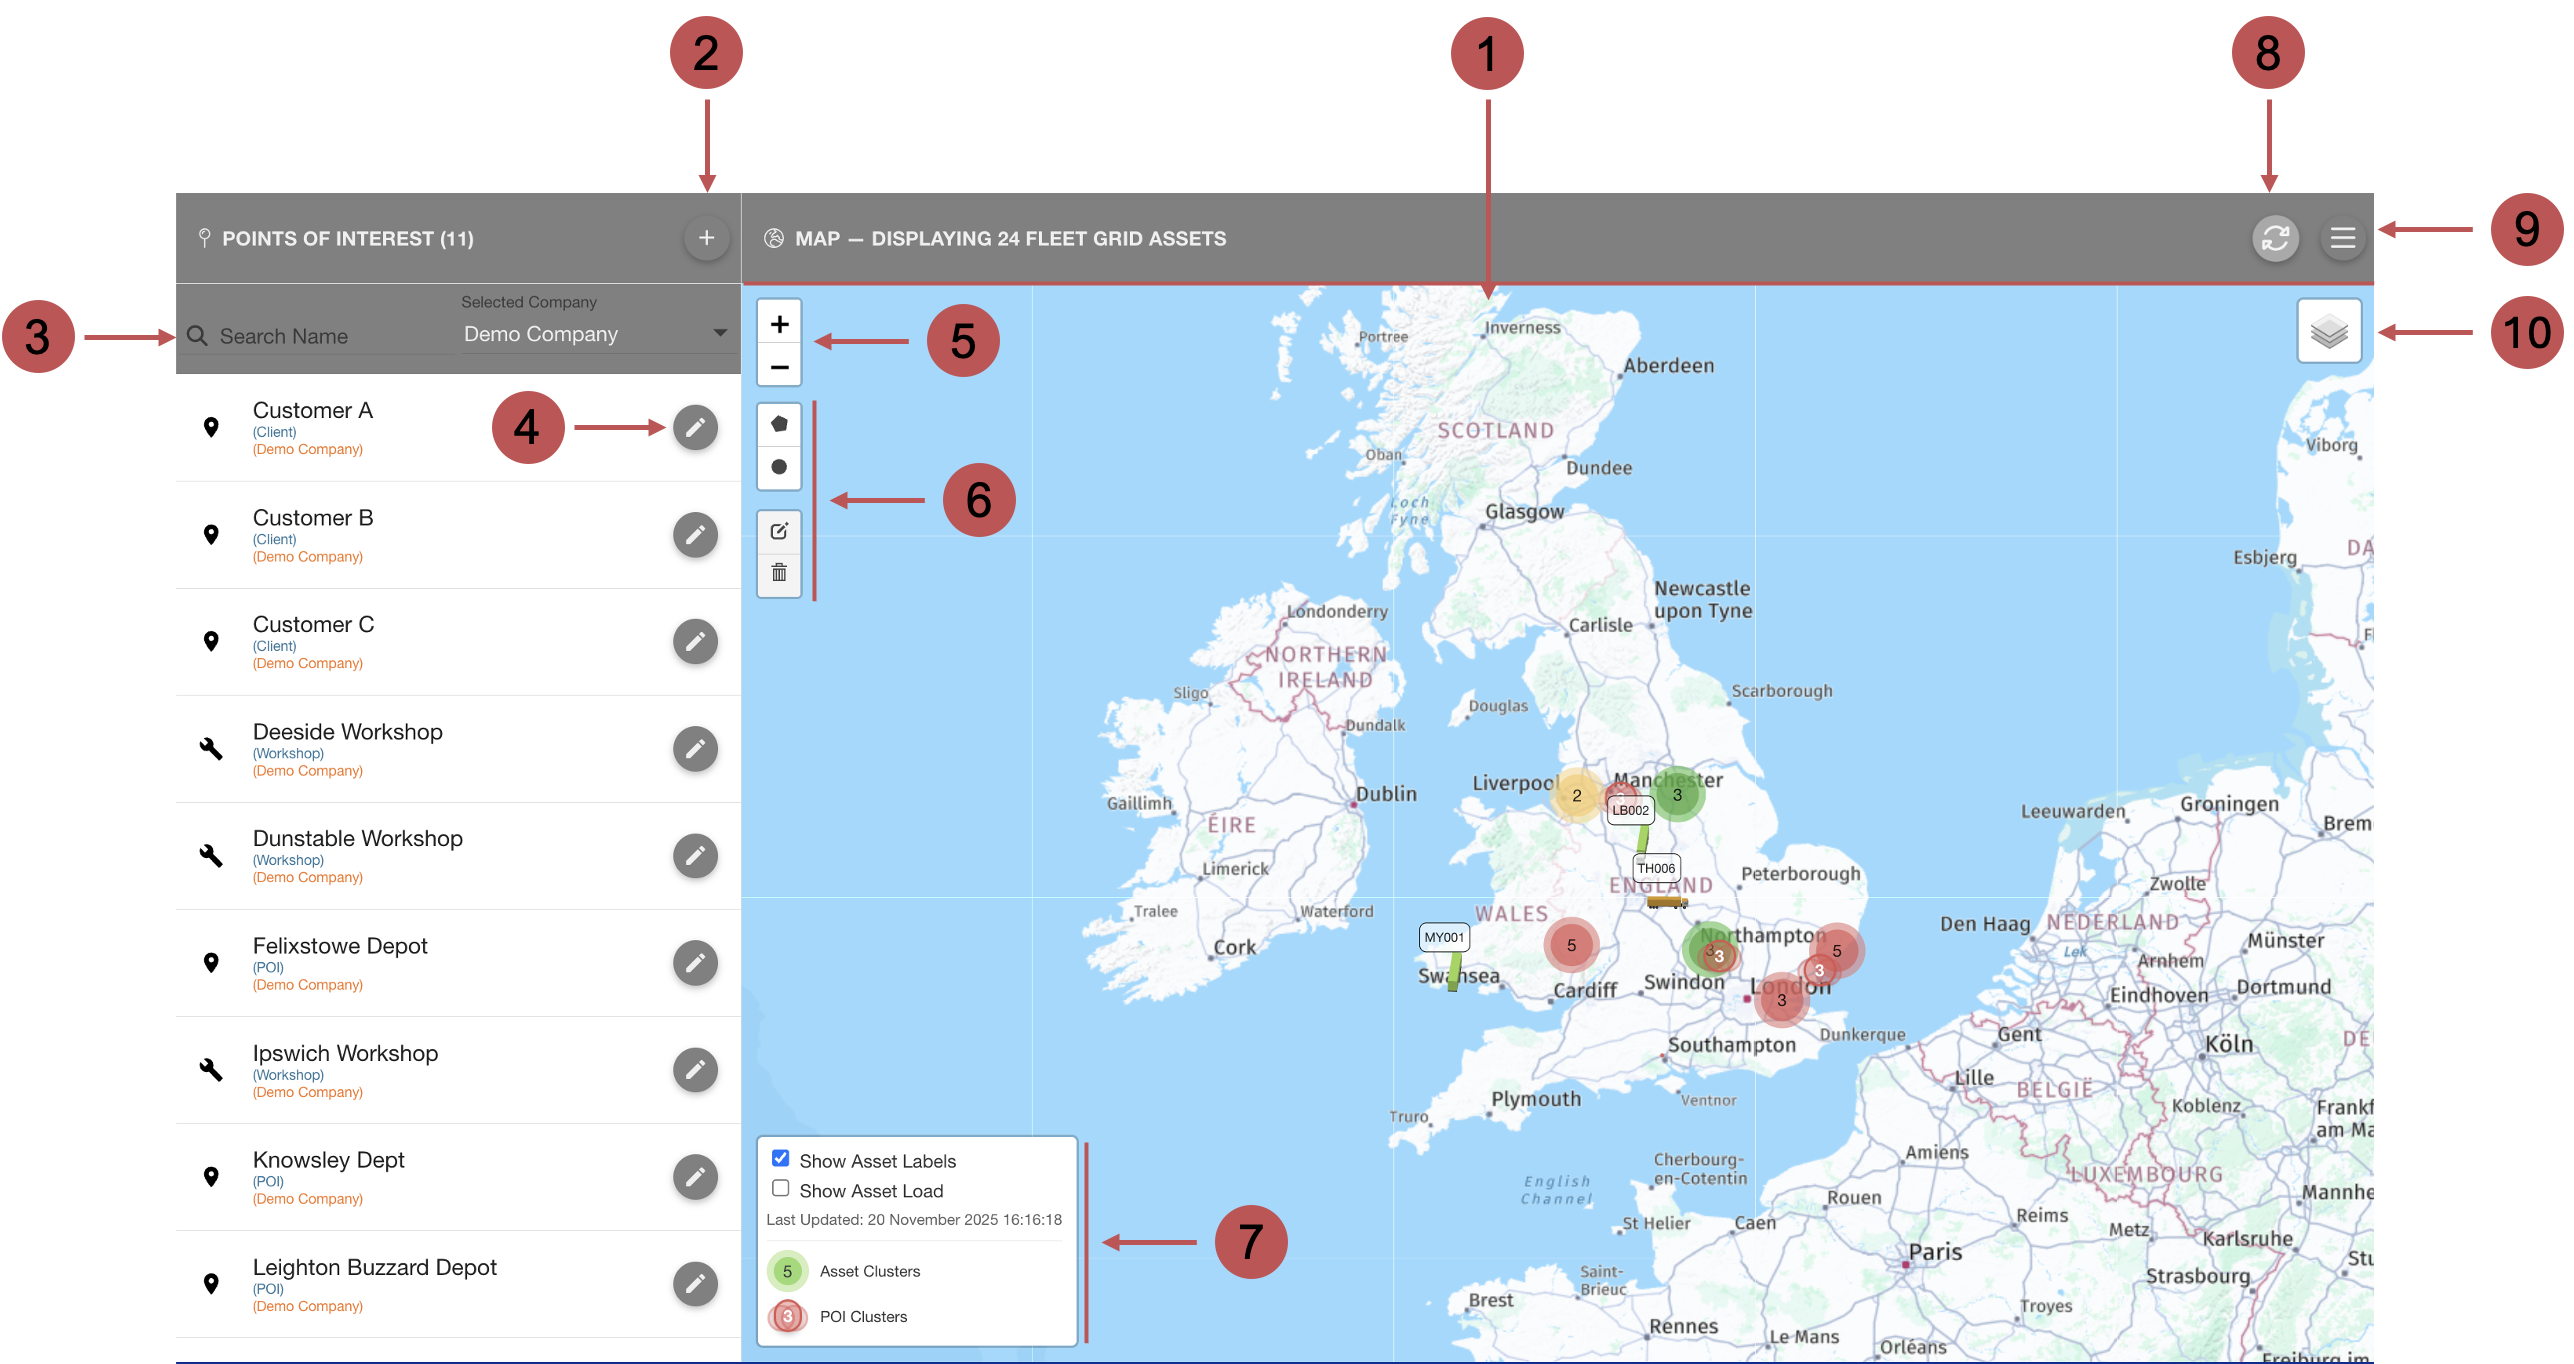This screenshot has width=2574, height=1364.
Task: Zoom in on the map
Action: [x=779, y=324]
